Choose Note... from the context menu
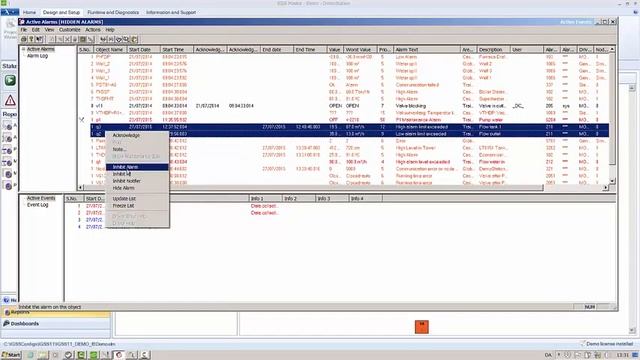Viewport: 640px width, 360px height. pyautogui.click(x=137, y=149)
